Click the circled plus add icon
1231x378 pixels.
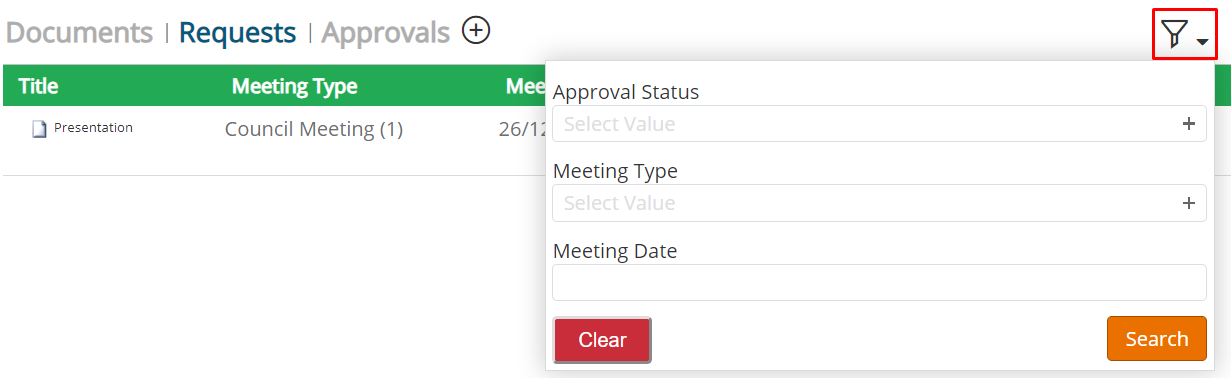point(476,31)
